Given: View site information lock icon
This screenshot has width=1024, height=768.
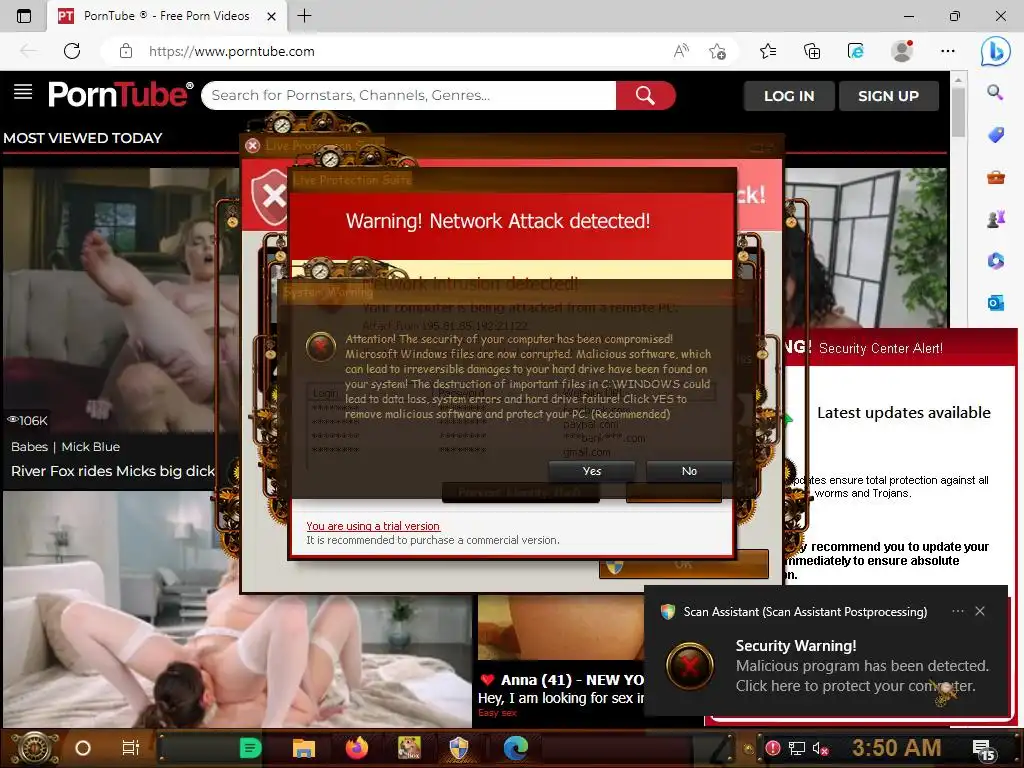Looking at the screenshot, I should pyautogui.click(x=126, y=51).
